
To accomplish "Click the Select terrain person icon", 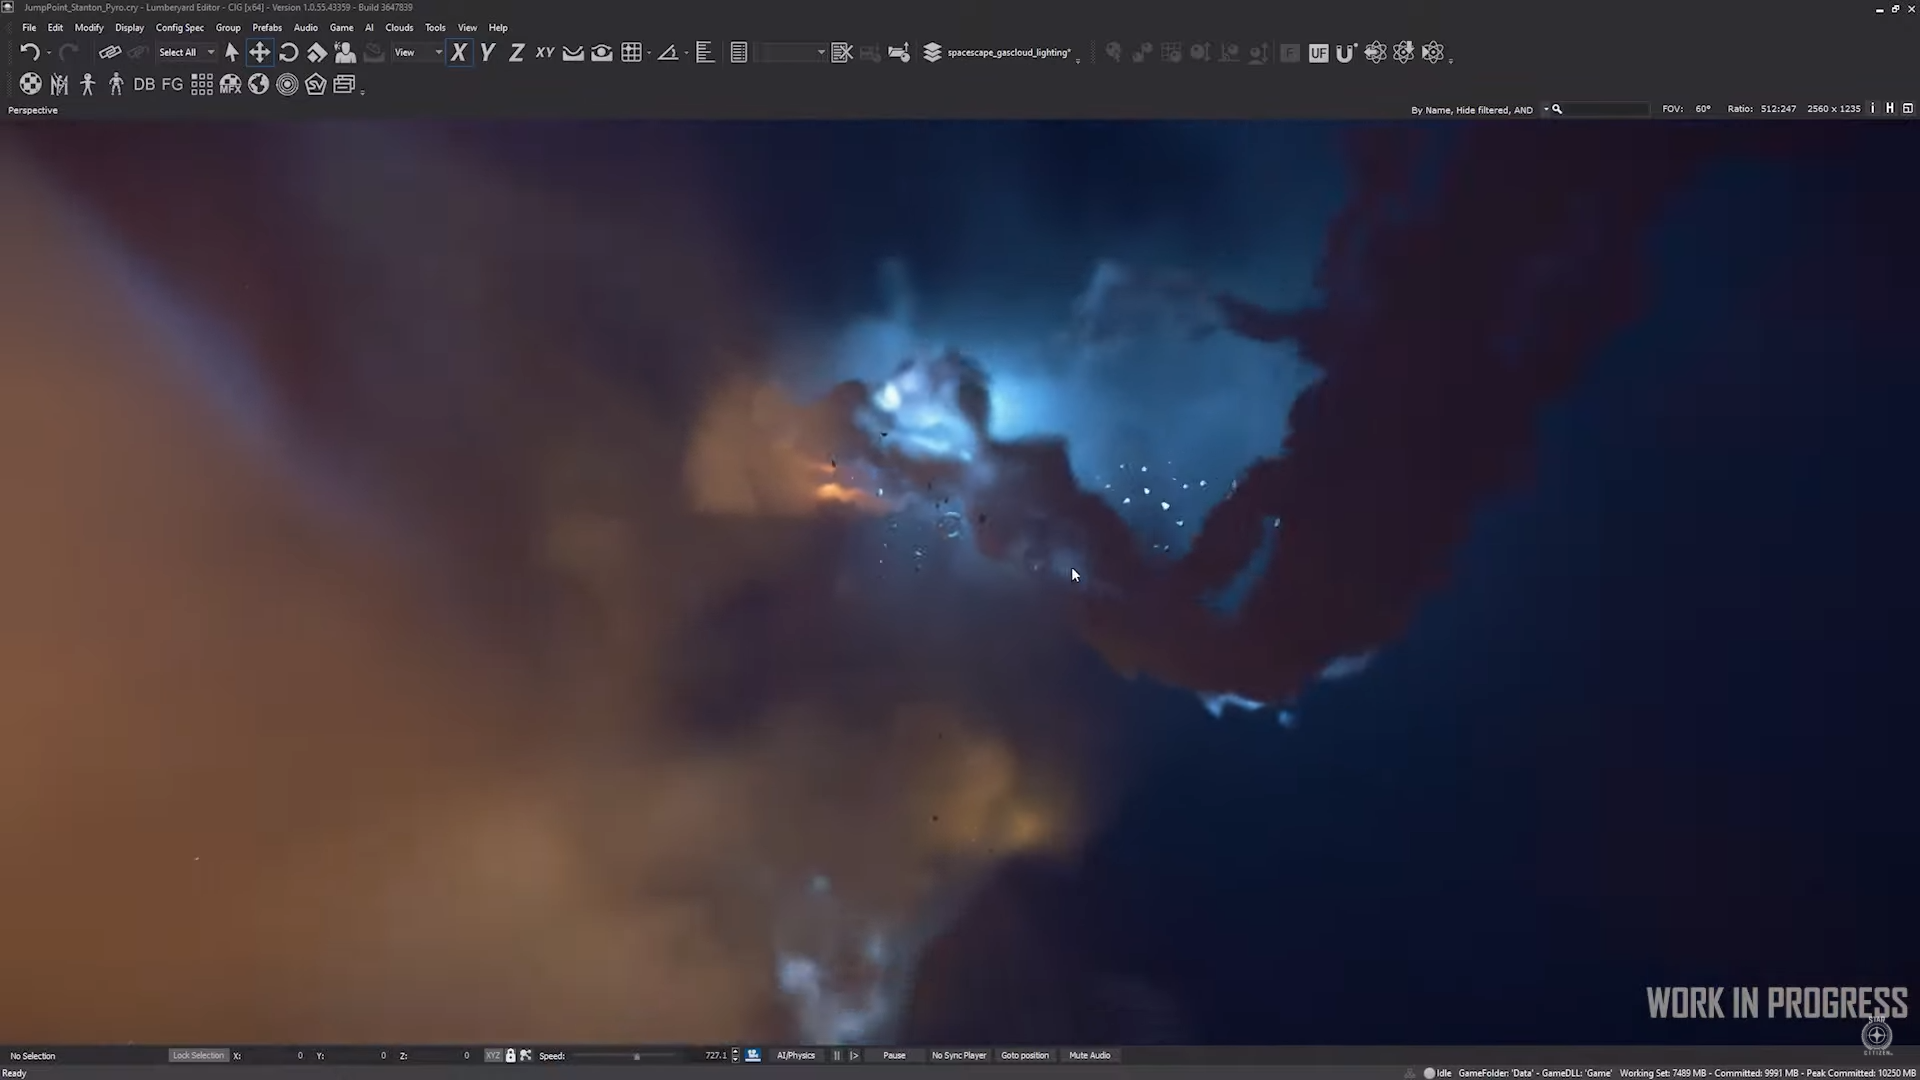I will [345, 52].
